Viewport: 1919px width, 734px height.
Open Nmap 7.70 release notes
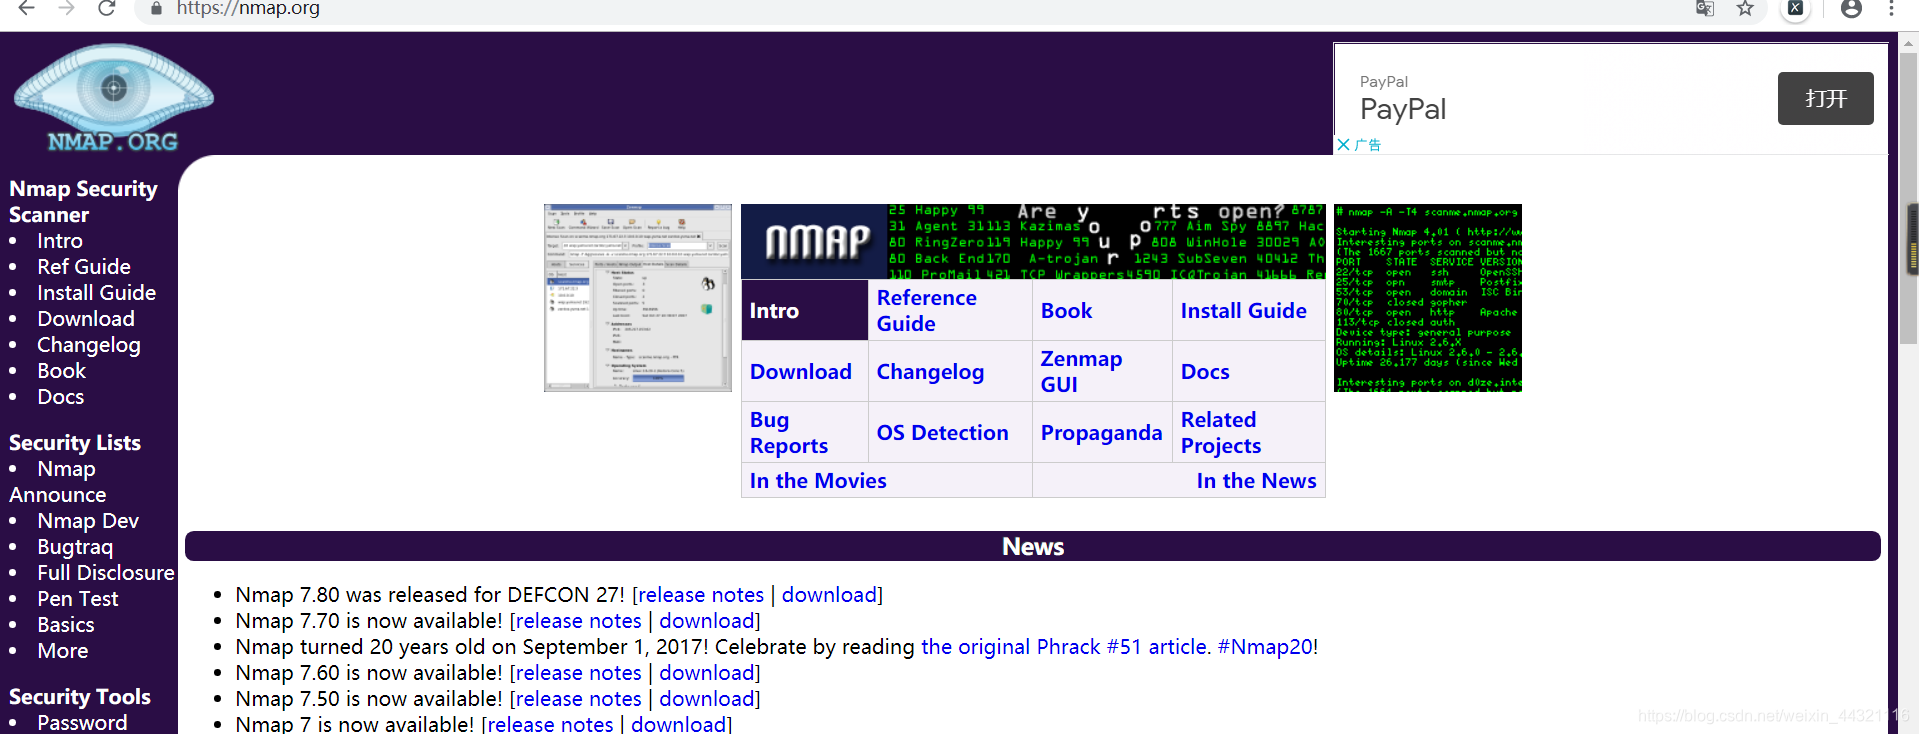point(578,621)
